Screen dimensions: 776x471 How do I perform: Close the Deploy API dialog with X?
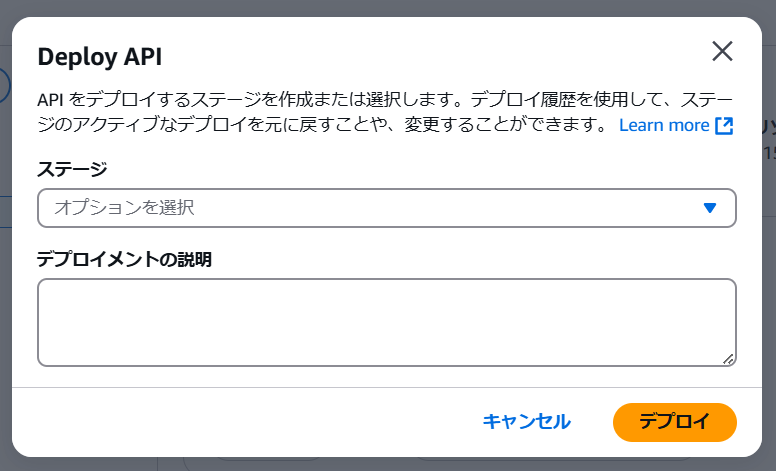(x=722, y=52)
